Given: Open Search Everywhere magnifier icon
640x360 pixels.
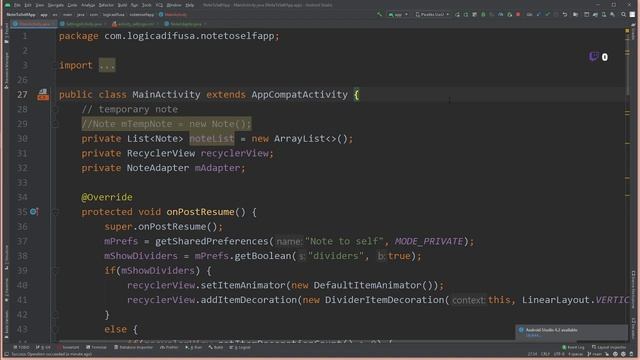Looking at the screenshot, I should point(623,14).
